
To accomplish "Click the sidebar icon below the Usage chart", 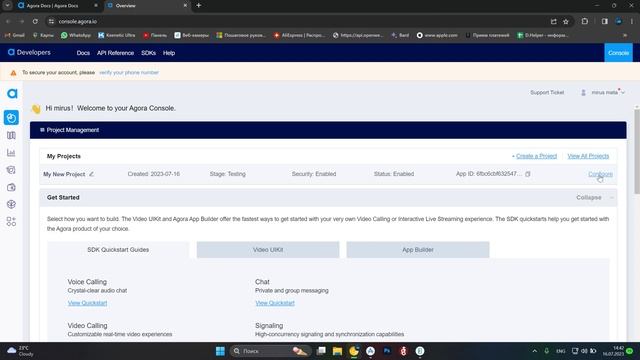I will pos(11,170).
